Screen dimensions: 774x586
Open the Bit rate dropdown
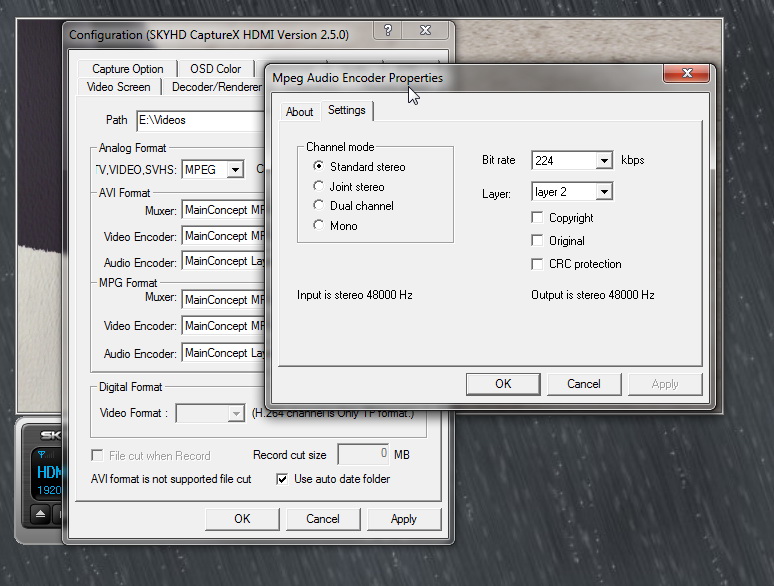(x=603, y=161)
